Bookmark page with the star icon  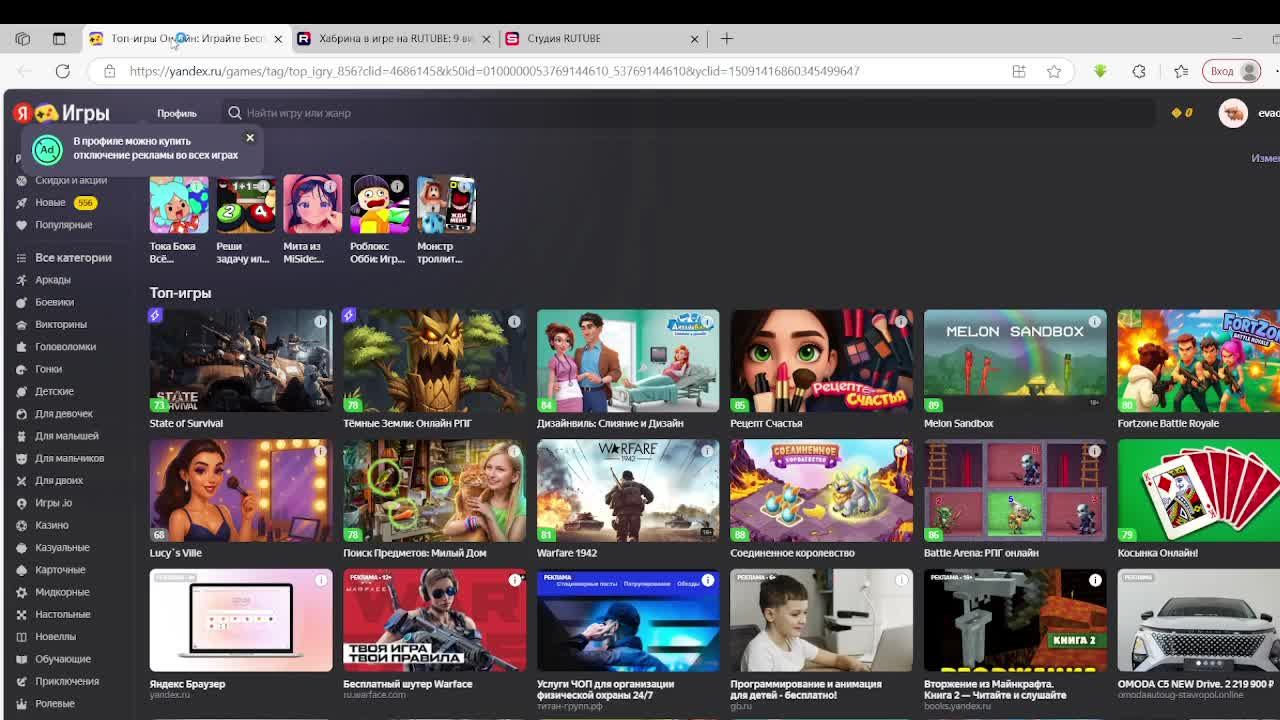click(x=1054, y=71)
